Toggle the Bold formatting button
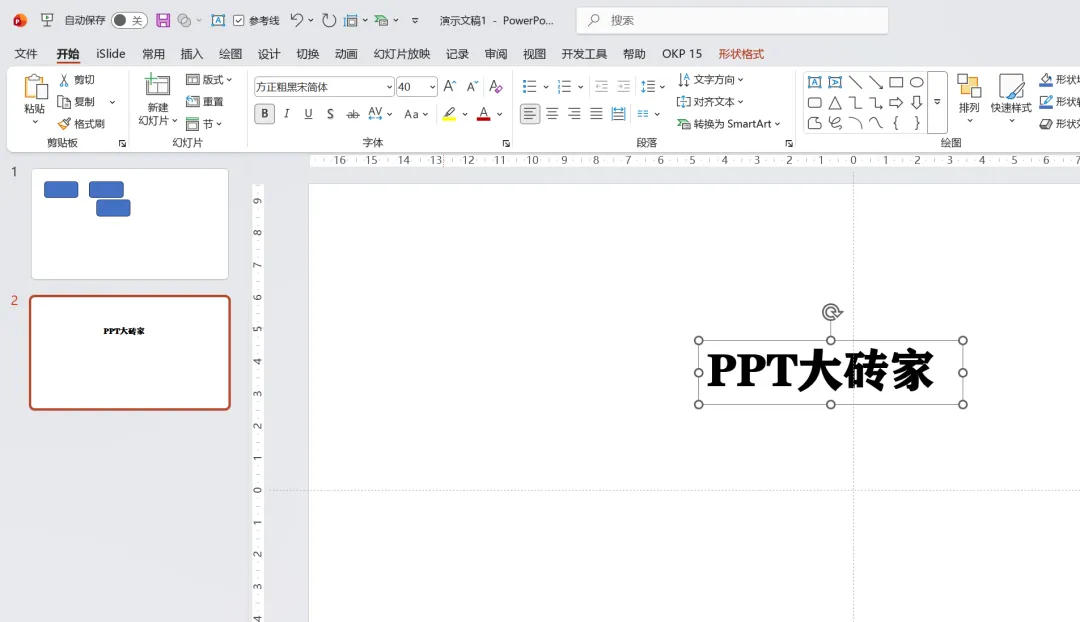 click(264, 114)
